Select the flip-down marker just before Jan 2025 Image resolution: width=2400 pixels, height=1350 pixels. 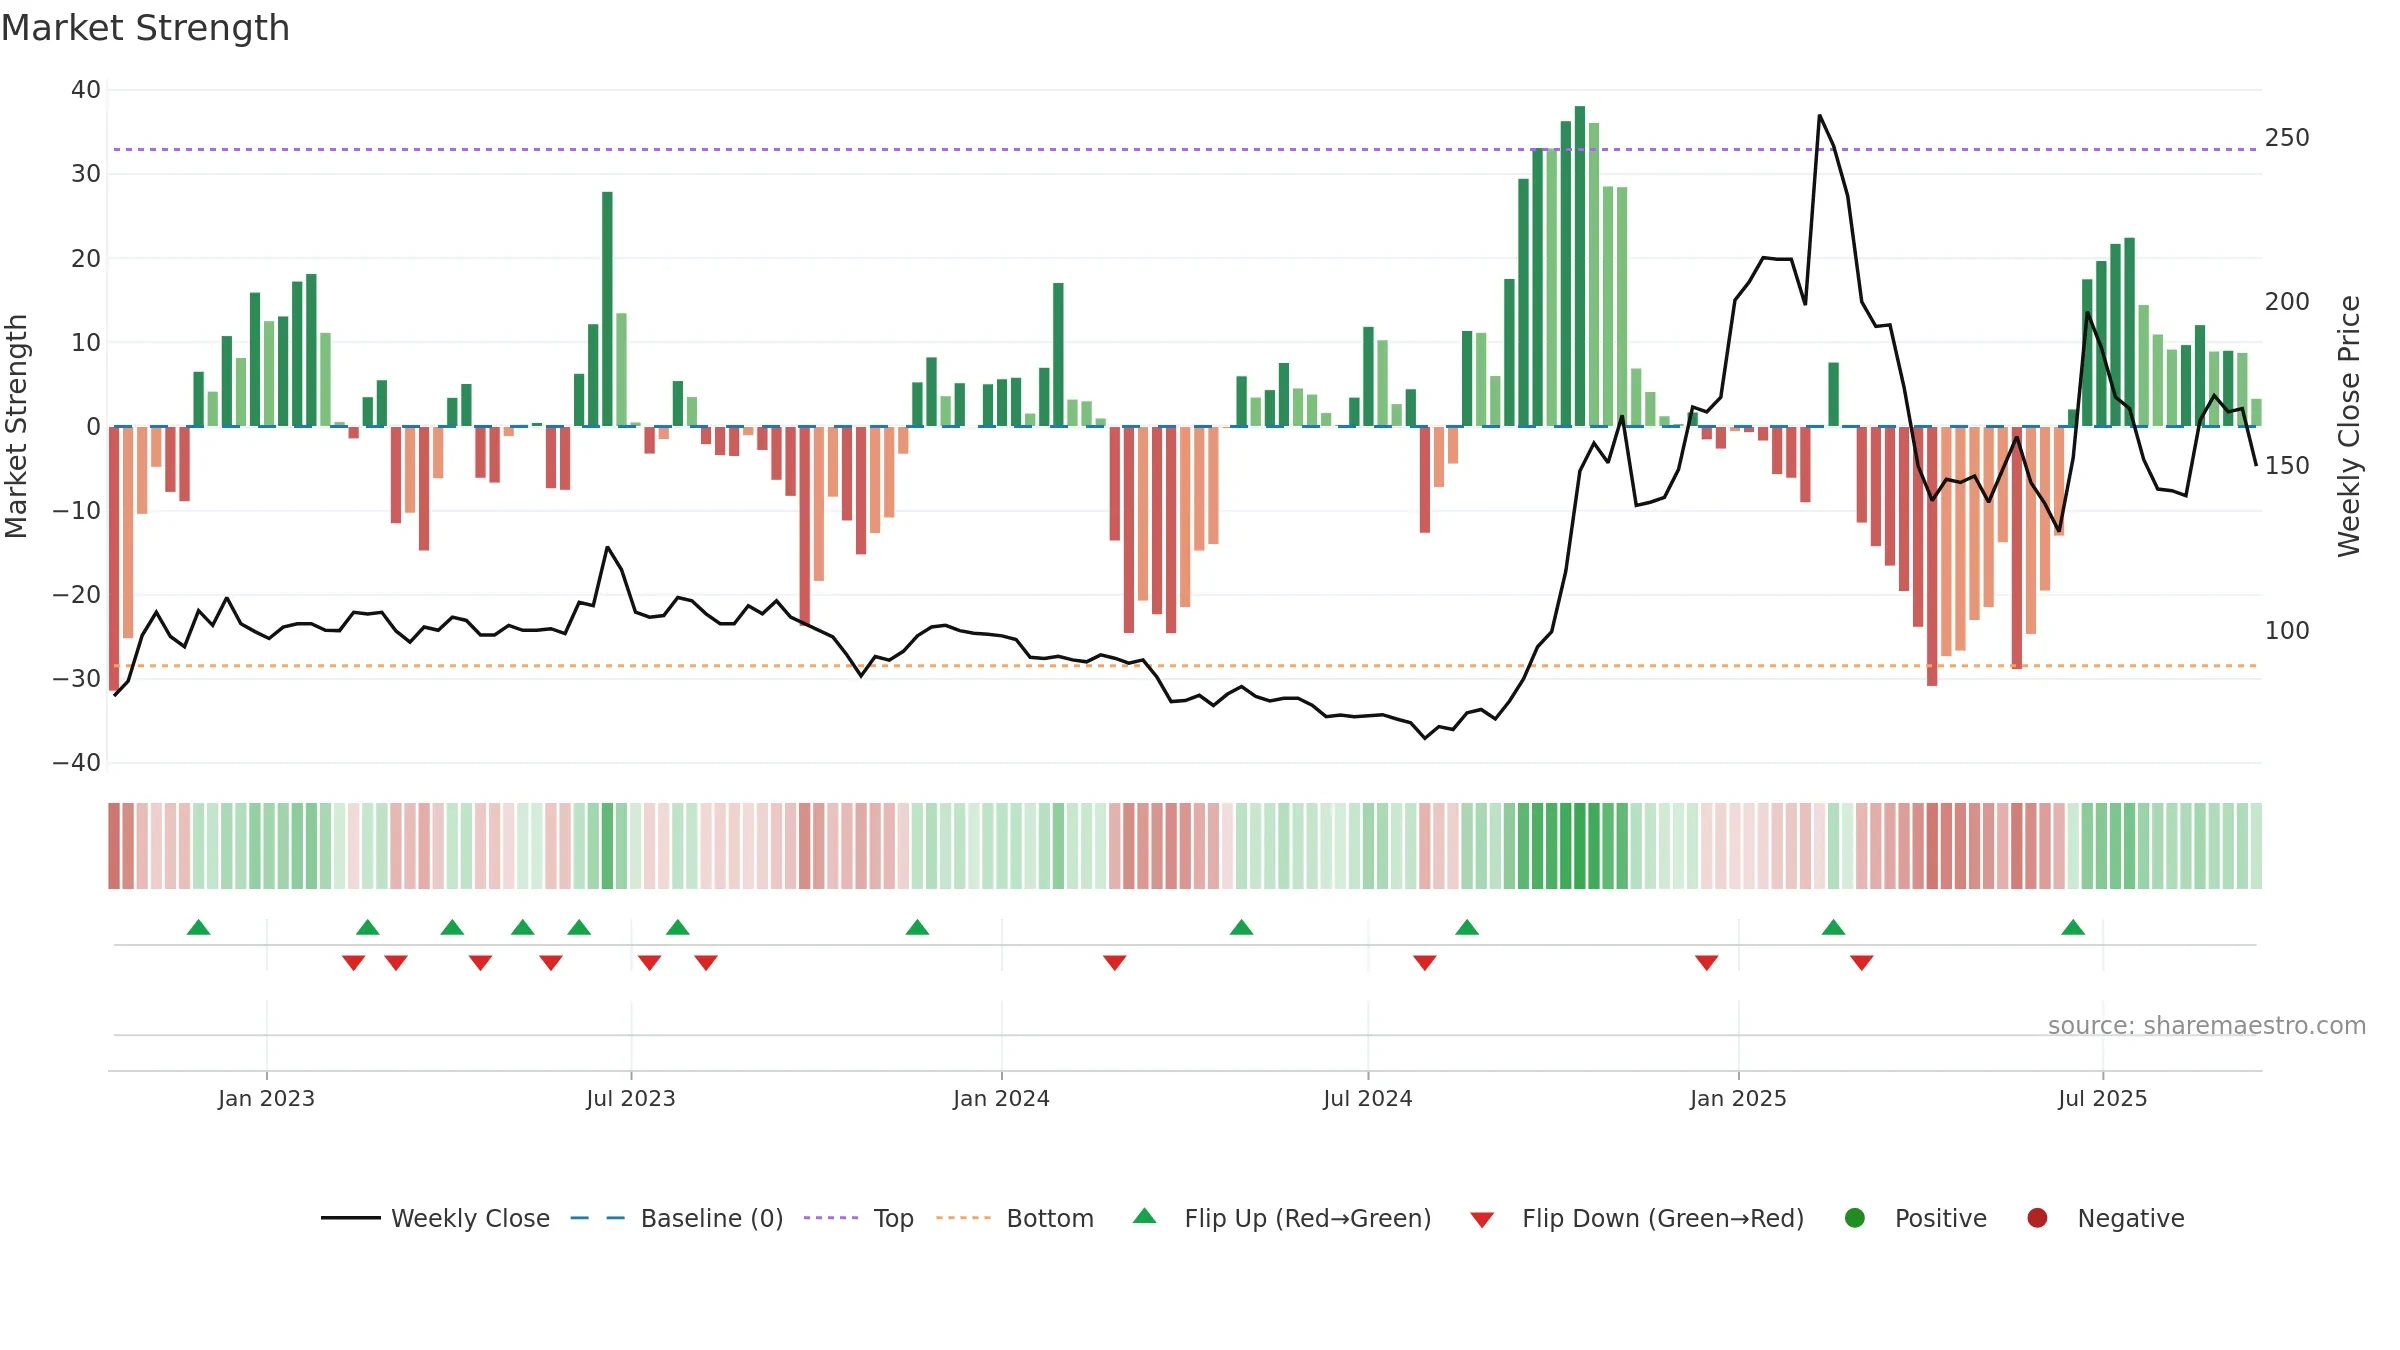pos(1707,963)
